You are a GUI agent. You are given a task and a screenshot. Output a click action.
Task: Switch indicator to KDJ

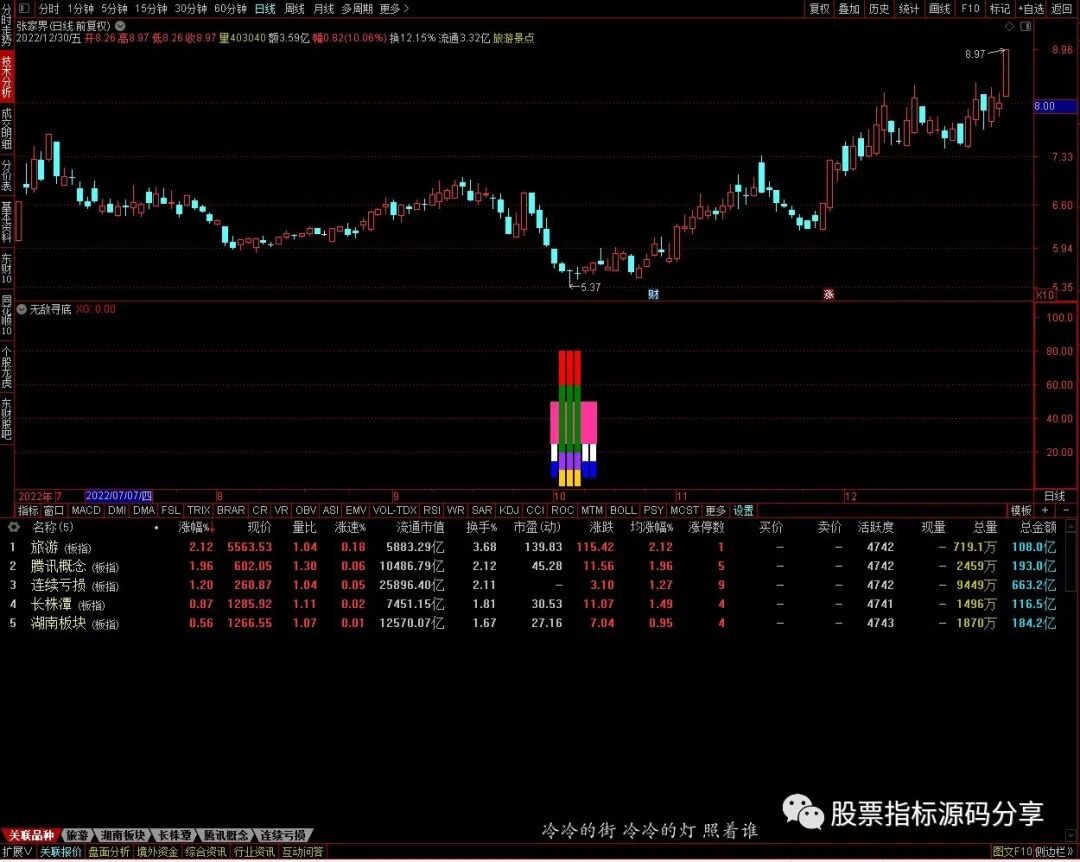pyautogui.click(x=509, y=511)
